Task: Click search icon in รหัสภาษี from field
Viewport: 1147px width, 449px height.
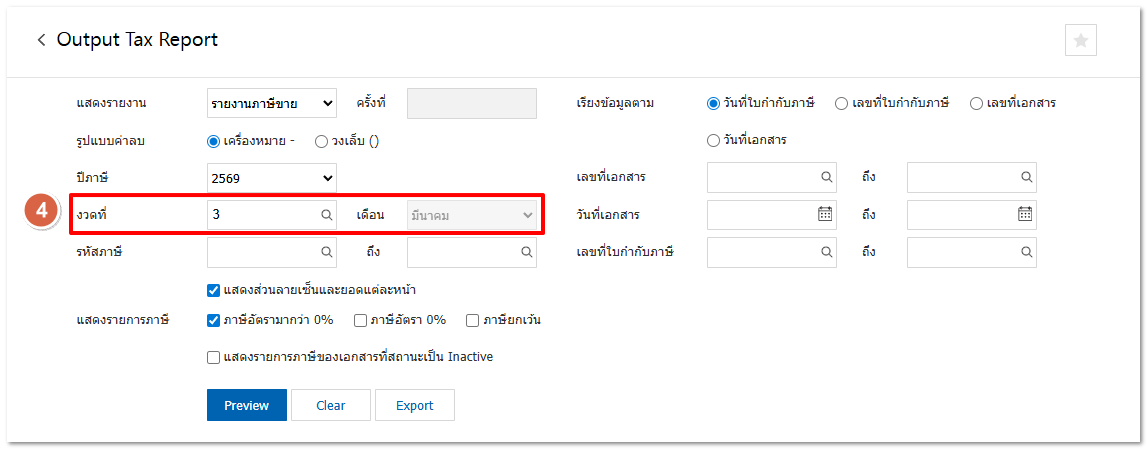Action: (x=326, y=252)
